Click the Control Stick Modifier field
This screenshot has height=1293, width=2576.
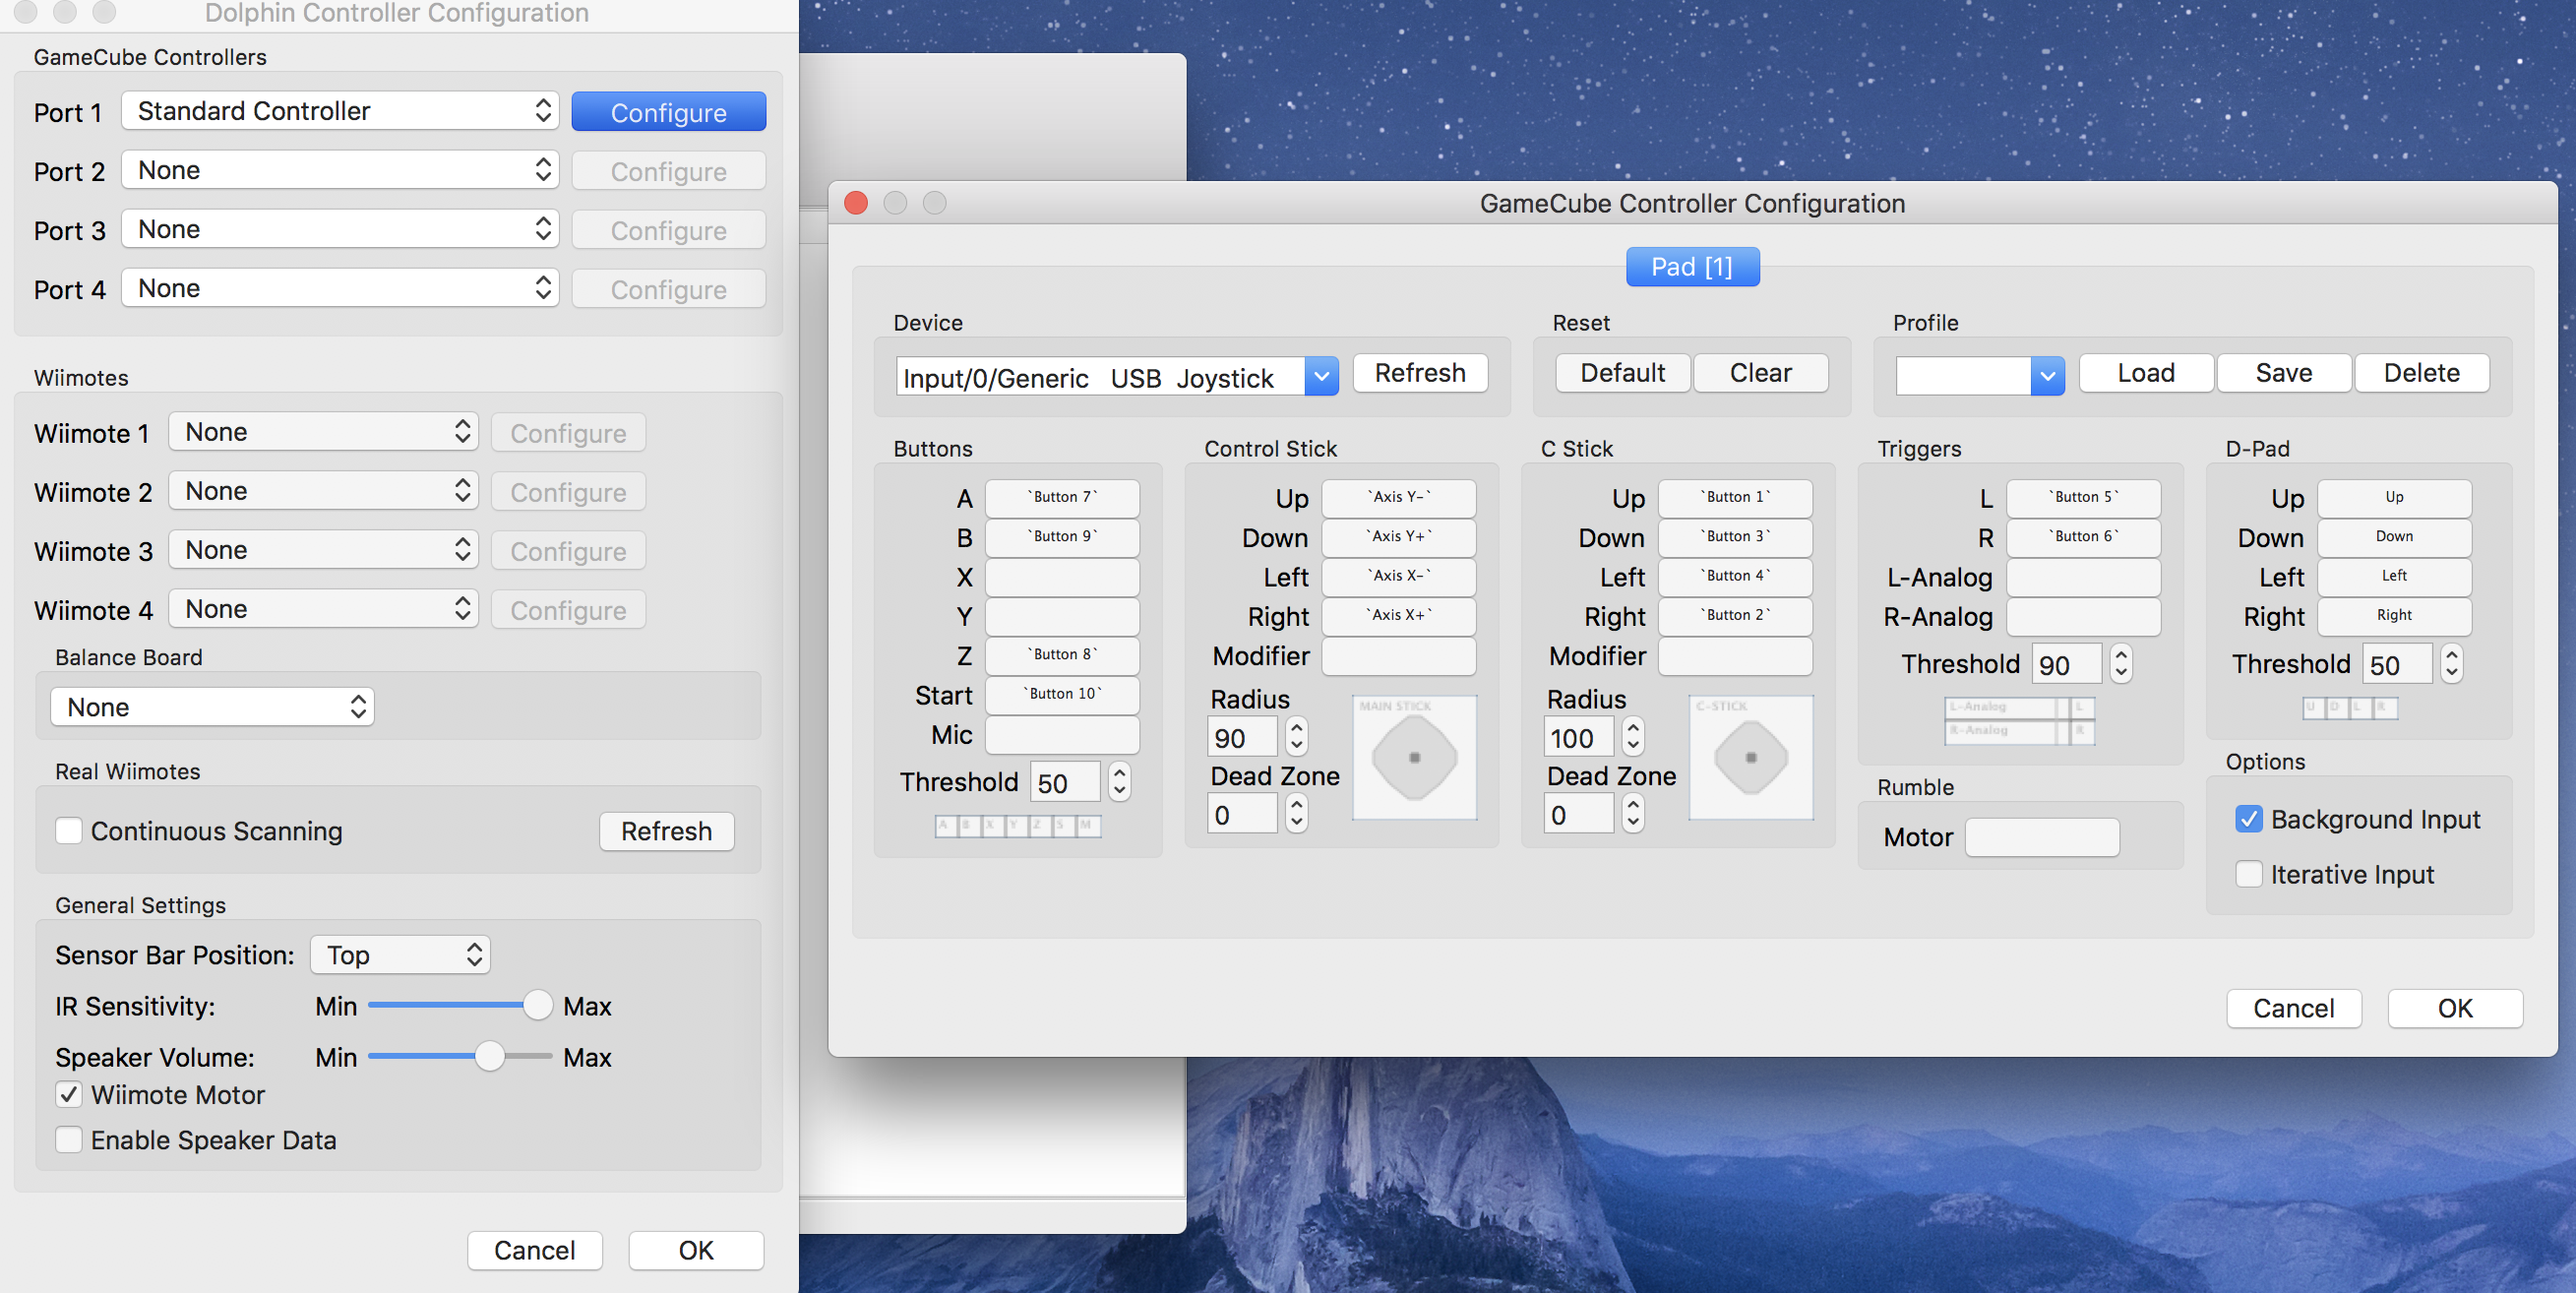pos(1399,655)
